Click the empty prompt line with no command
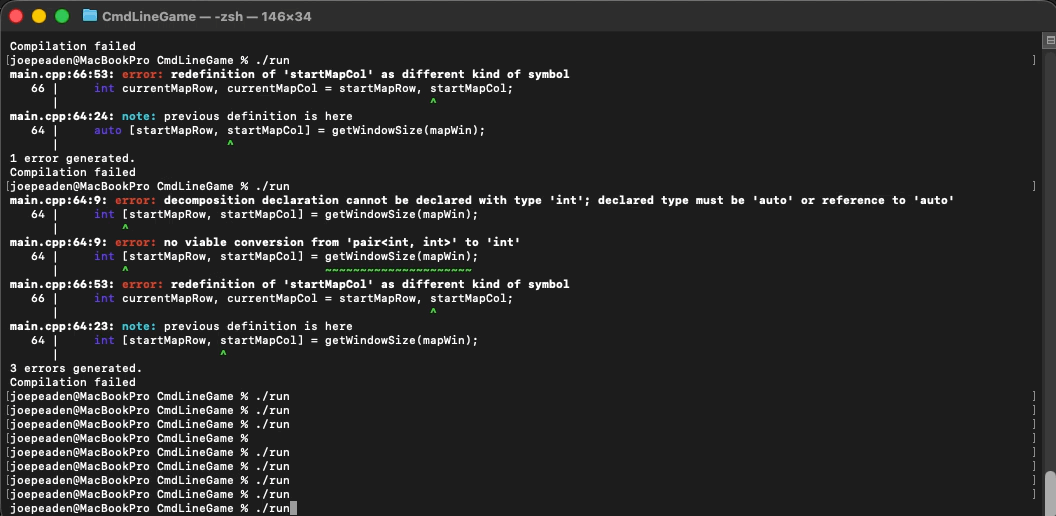 tap(130, 438)
